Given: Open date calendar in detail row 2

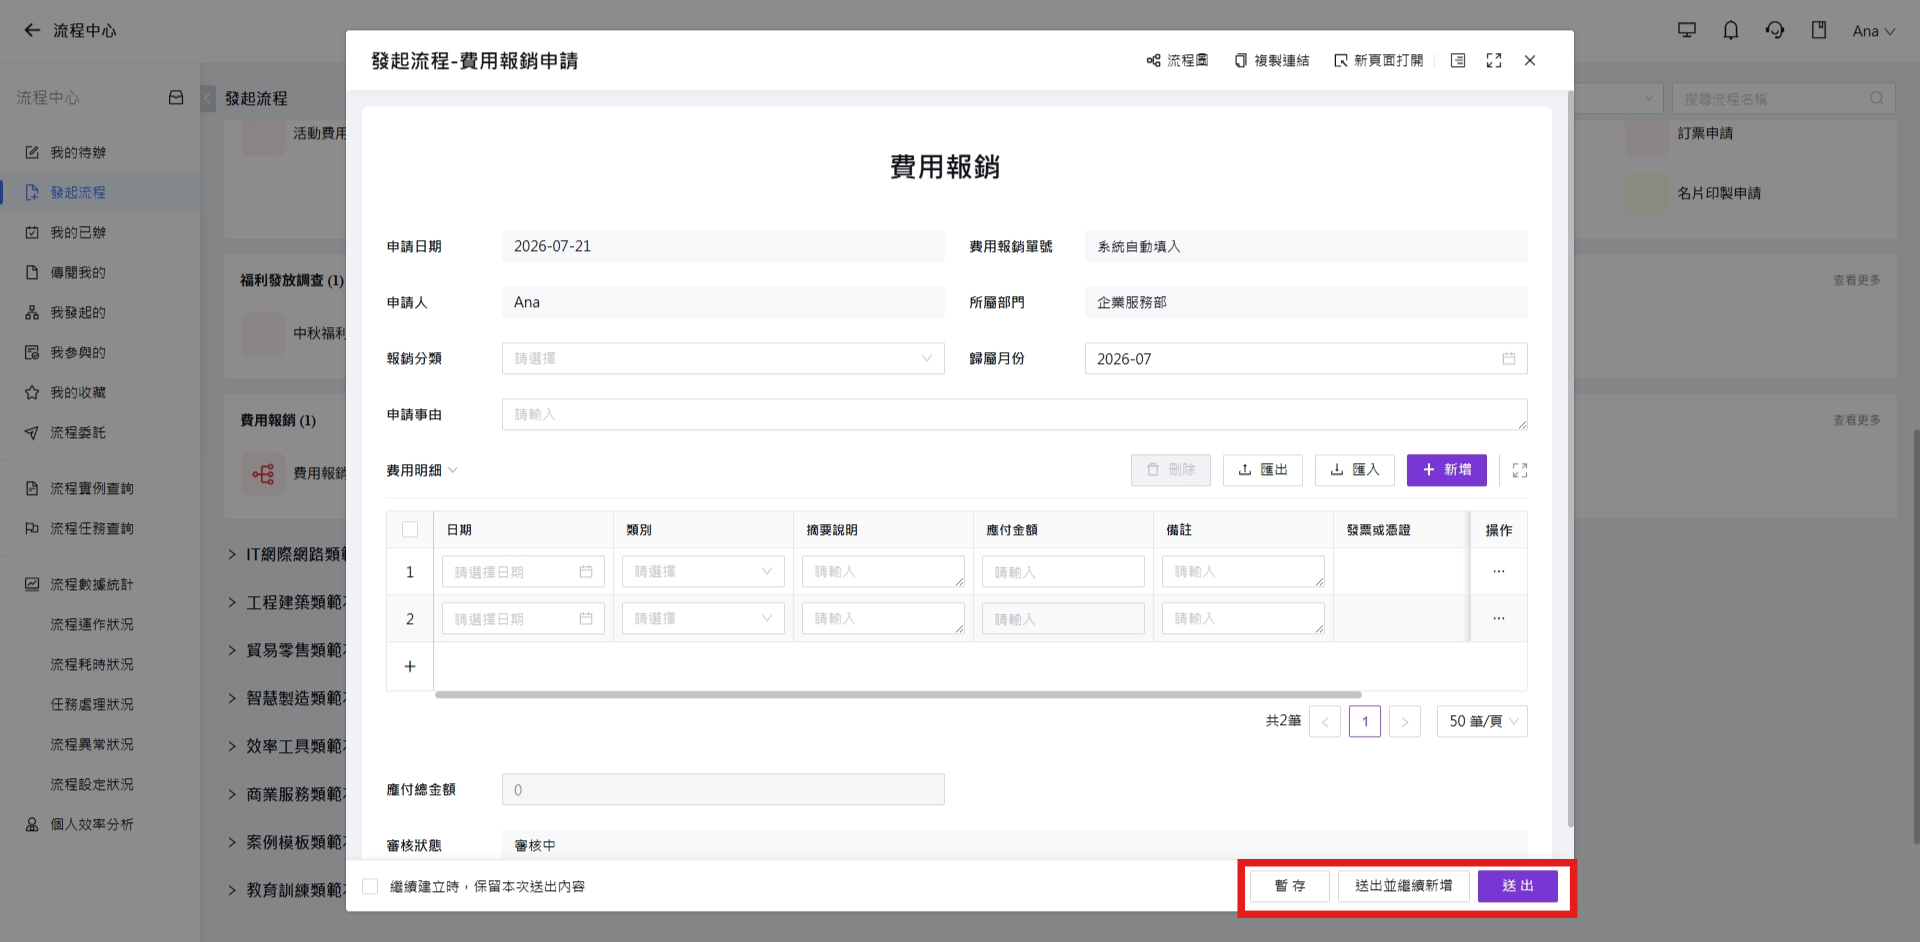Looking at the screenshot, I should pos(586,619).
